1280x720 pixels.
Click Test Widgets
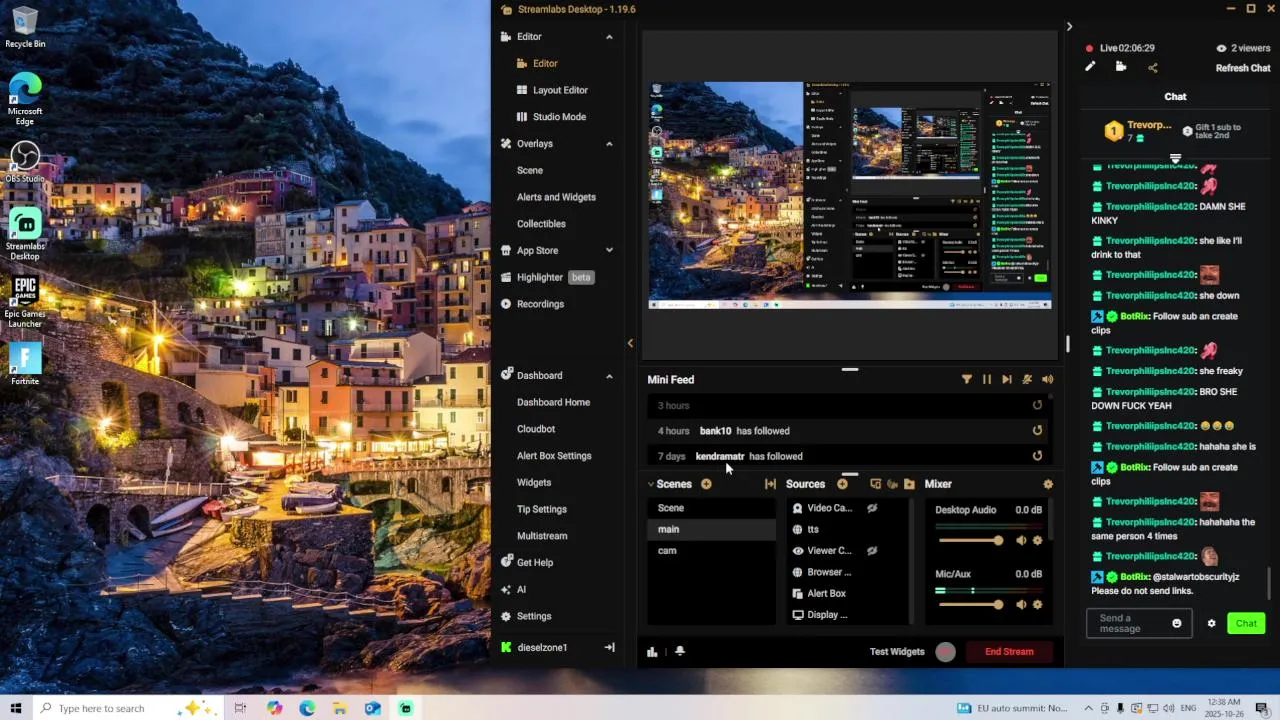coord(897,652)
